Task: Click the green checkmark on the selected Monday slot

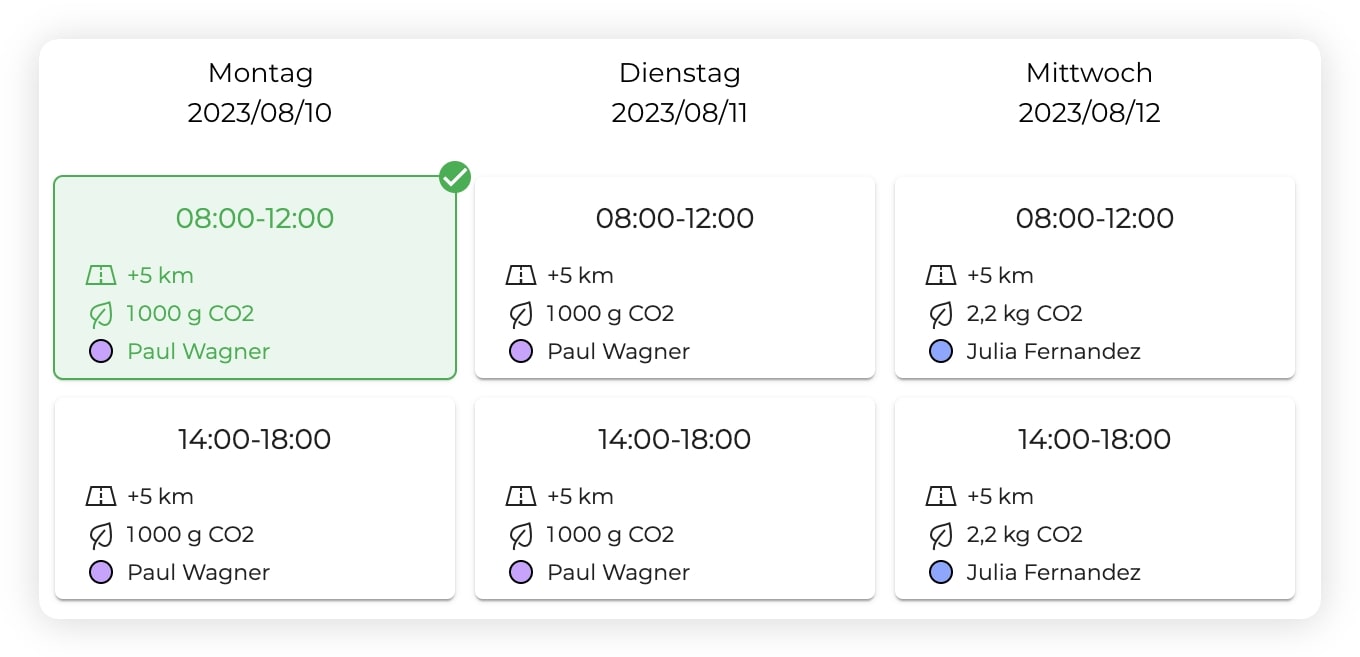Action: click(x=455, y=177)
